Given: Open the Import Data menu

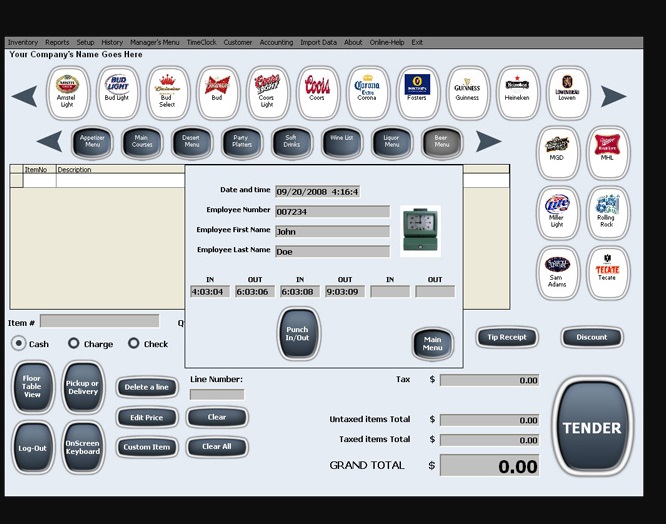Looking at the screenshot, I should (x=318, y=42).
